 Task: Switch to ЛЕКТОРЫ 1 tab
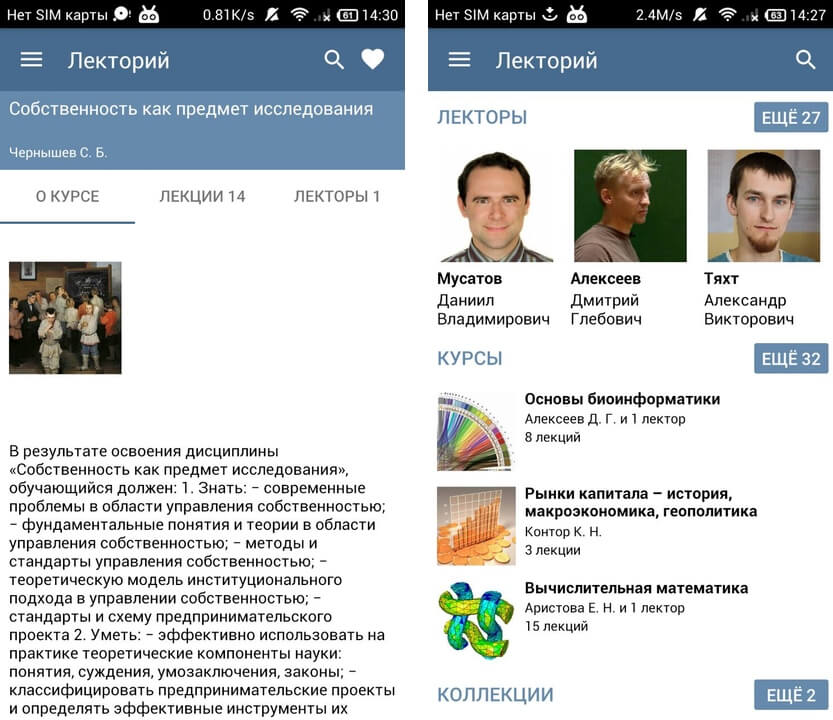[x=337, y=197]
